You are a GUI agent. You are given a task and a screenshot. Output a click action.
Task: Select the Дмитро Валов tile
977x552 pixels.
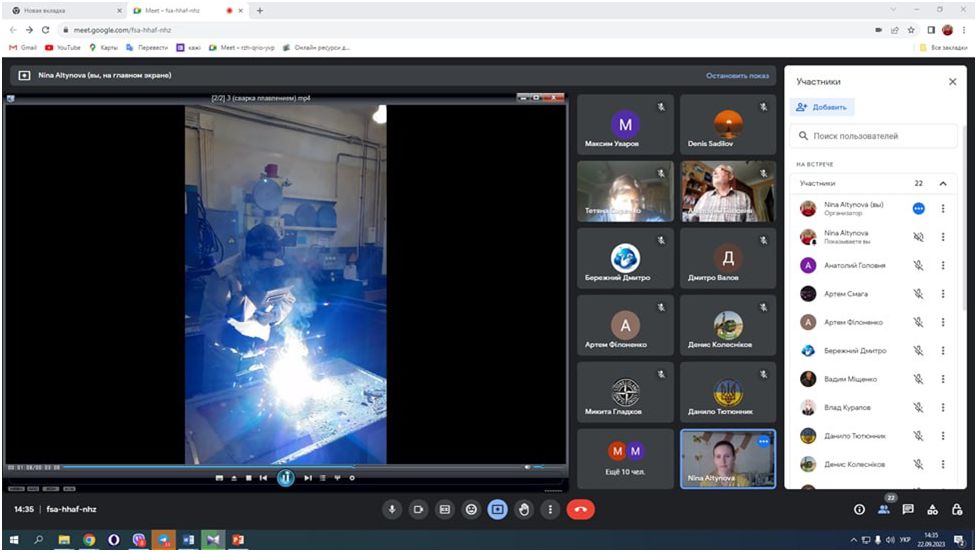[x=728, y=258]
